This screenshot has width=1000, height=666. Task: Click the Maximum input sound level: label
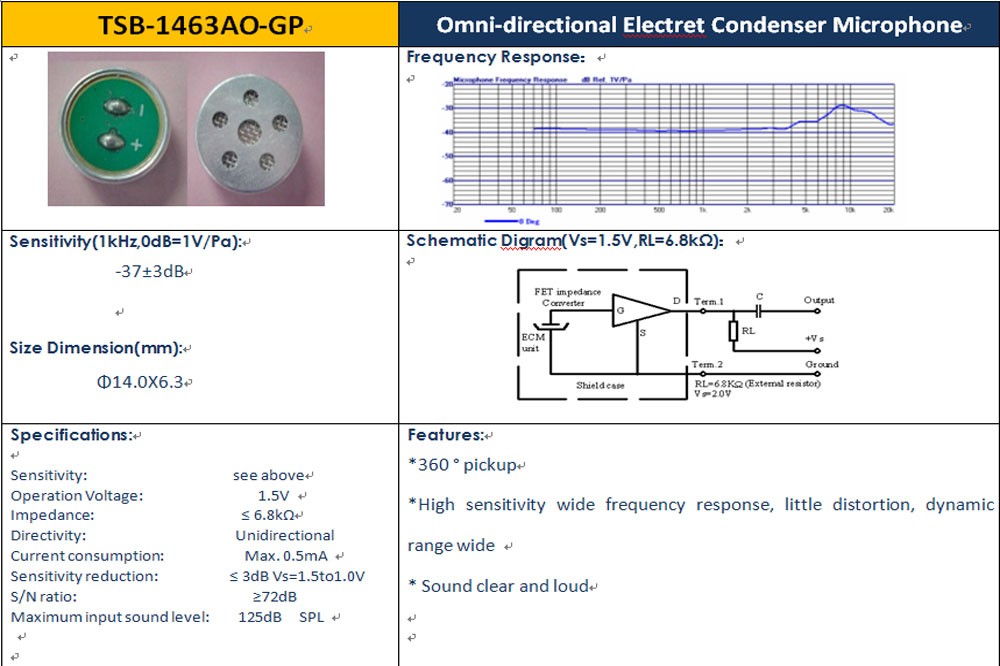pyautogui.click(x=110, y=617)
